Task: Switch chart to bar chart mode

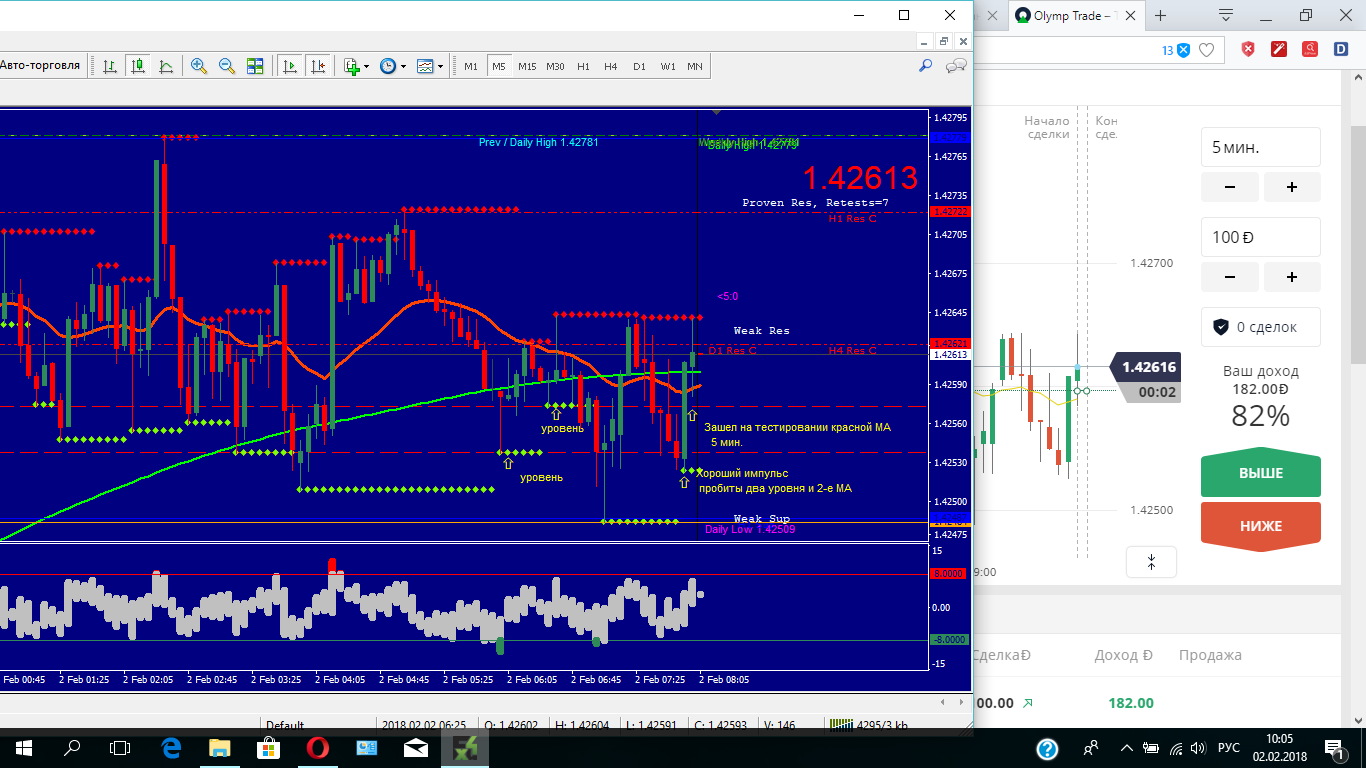Action: [110, 66]
